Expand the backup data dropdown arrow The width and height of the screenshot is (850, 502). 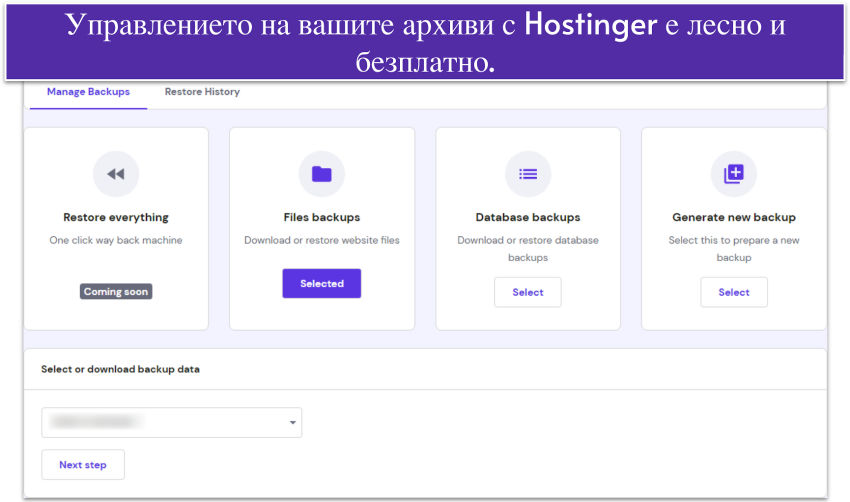[292, 423]
